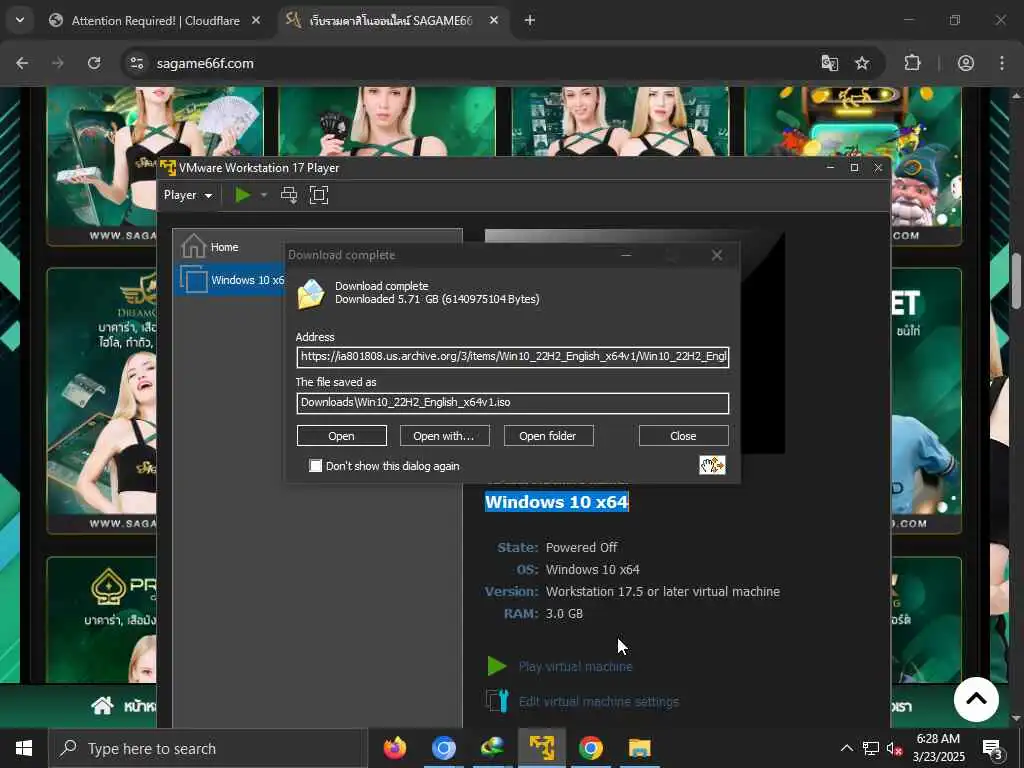
Task: Select Windows 10 x64 virtual machine entry
Action: (230, 280)
